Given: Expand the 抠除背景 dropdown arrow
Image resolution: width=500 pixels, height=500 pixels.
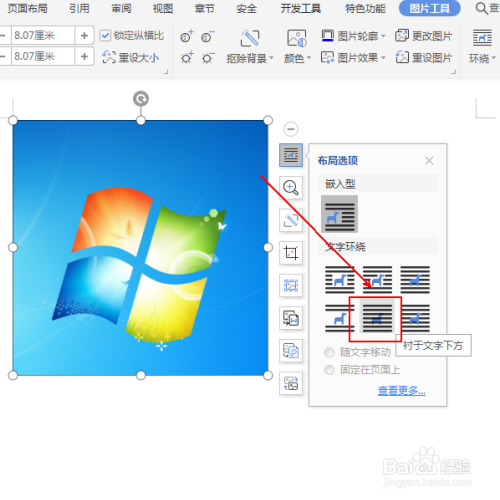Looking at the screenshot, I should tap(271, 58).
